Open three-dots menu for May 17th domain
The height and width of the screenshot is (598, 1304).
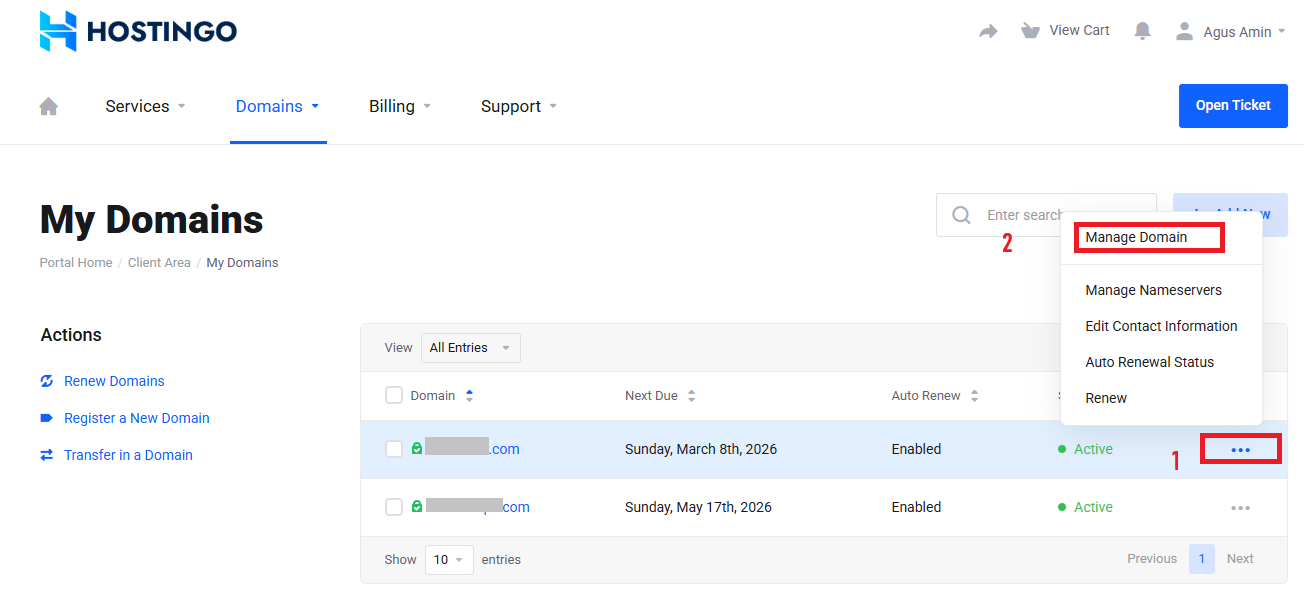pos(1241,508)
